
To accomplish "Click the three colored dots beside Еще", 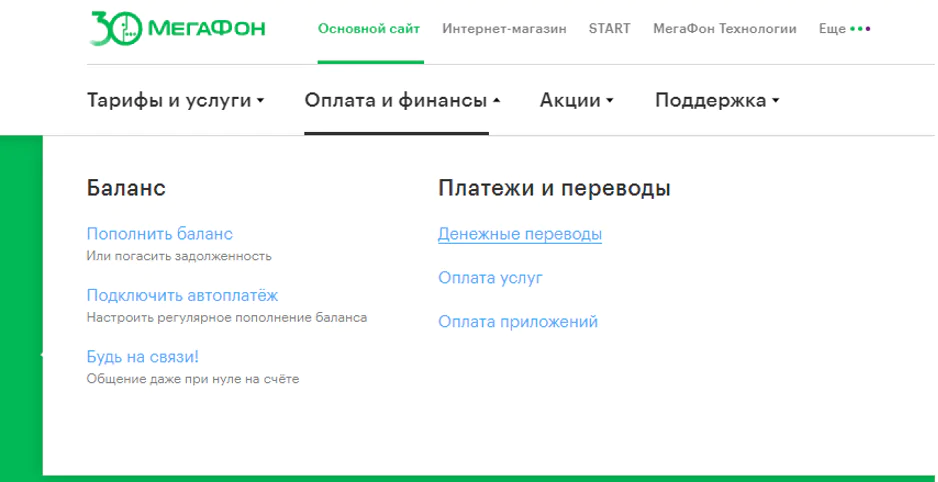I will 860,29.
